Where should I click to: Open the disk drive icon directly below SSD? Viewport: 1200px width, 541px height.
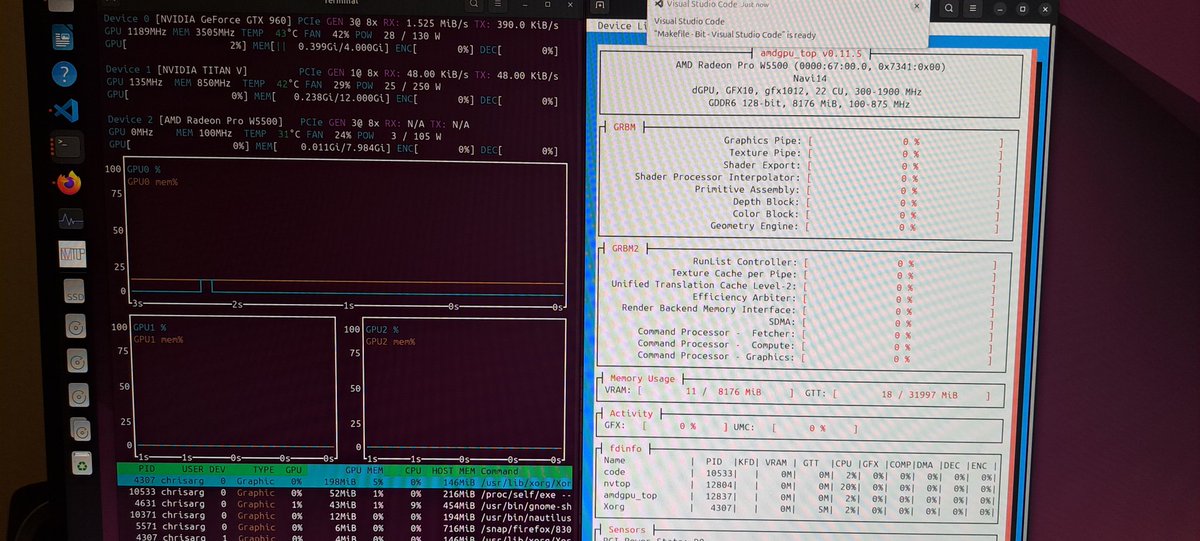coord(78,326)
